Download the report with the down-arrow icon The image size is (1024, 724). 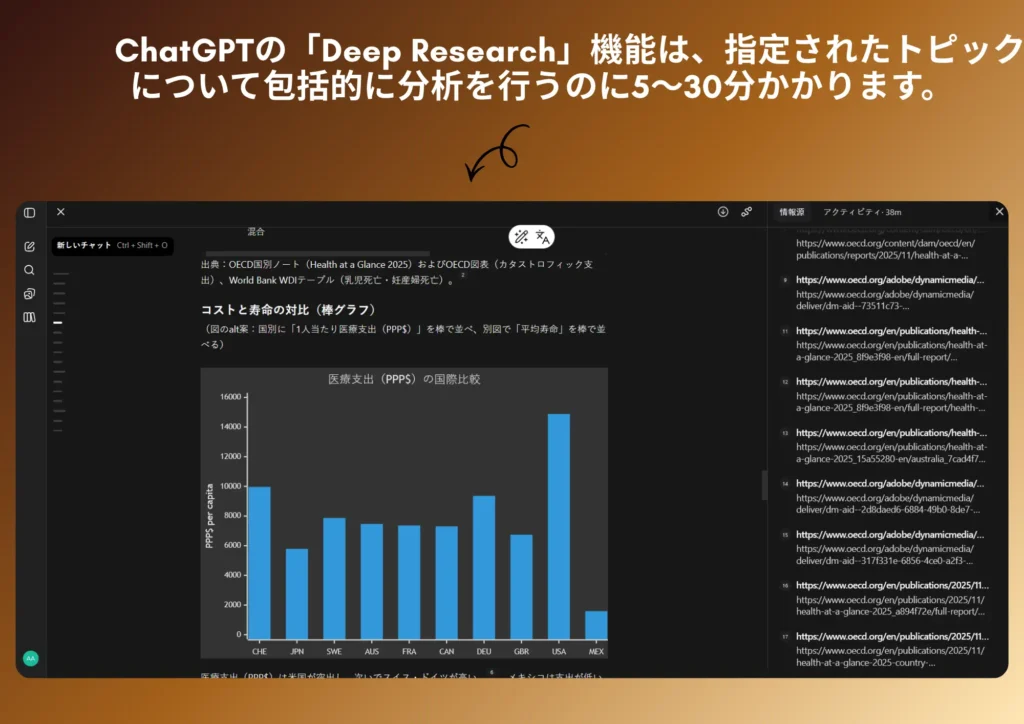(723, 212)
